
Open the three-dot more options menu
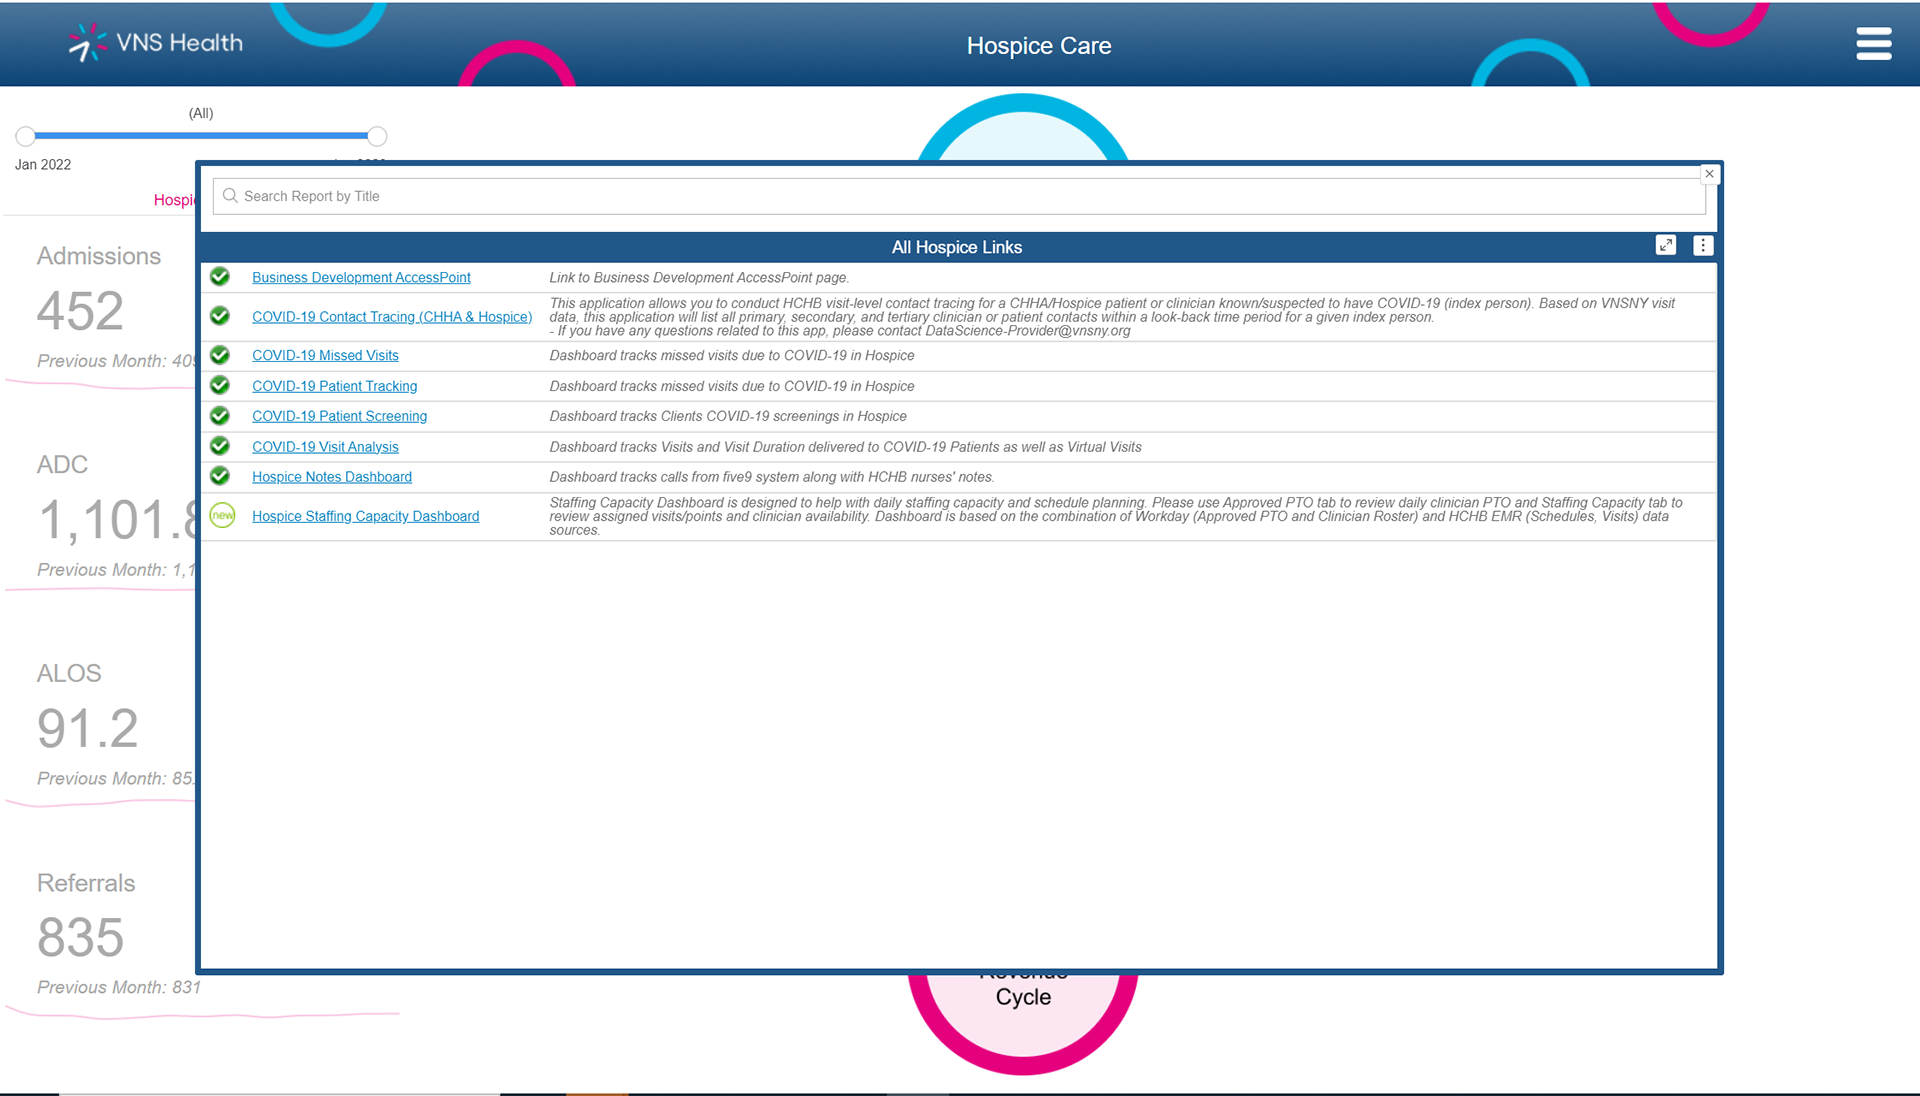click(1703, 246)
